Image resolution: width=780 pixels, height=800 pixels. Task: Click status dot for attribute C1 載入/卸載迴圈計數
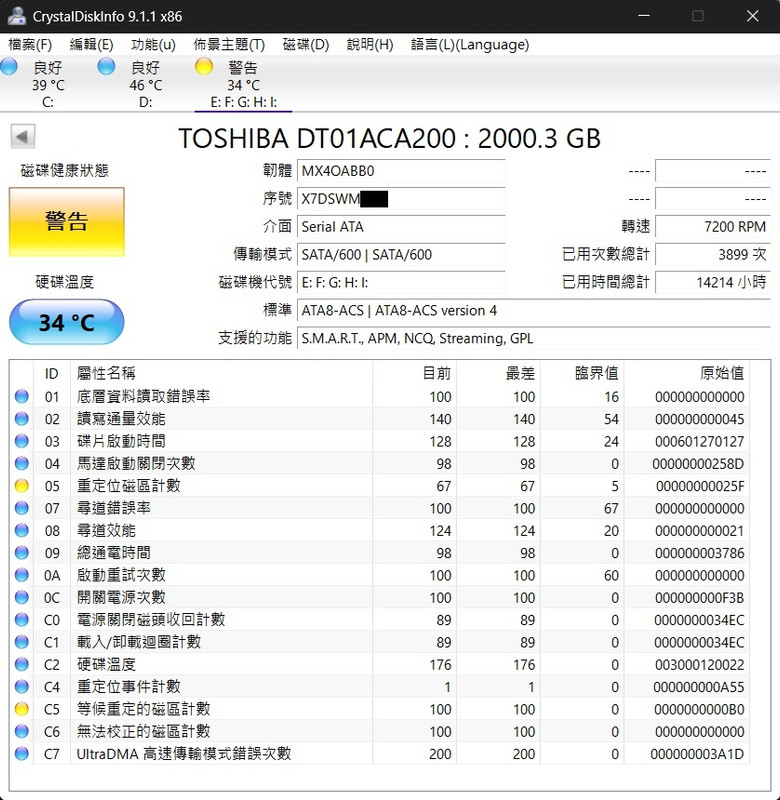pos(21,642)
